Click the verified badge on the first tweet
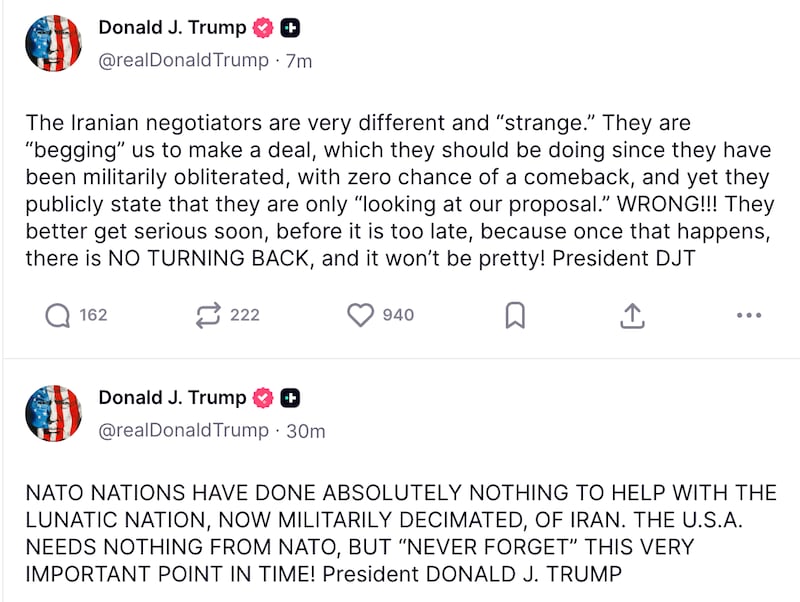This screenshot has width=800, height=602. click(261, 27)
